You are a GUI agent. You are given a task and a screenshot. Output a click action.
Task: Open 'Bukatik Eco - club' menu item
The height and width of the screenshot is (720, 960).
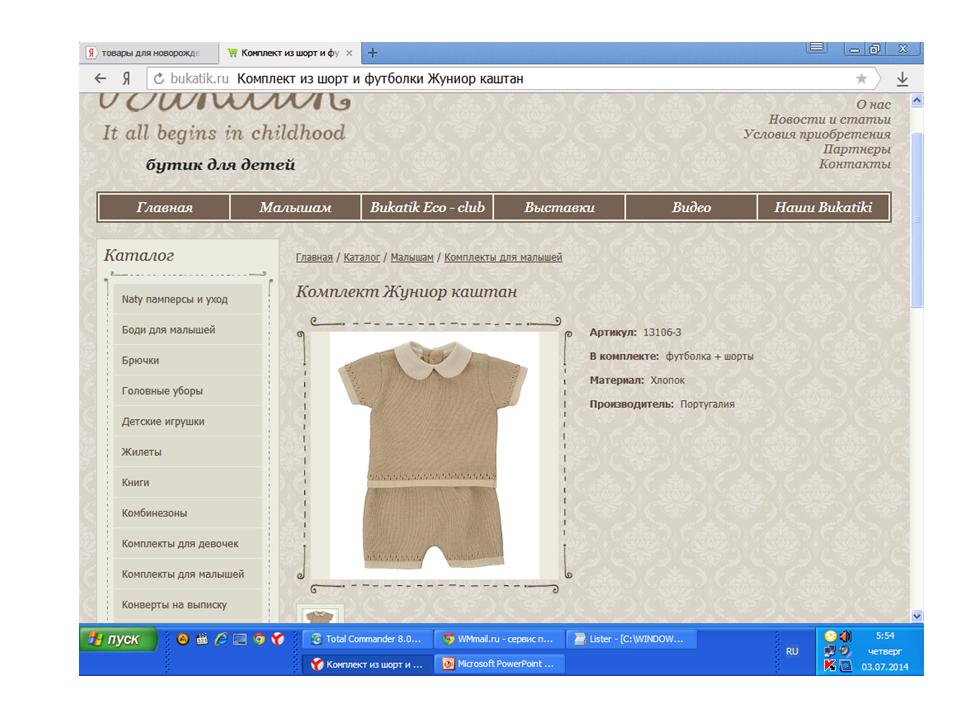pyautogui.click(x=427, y=207)
